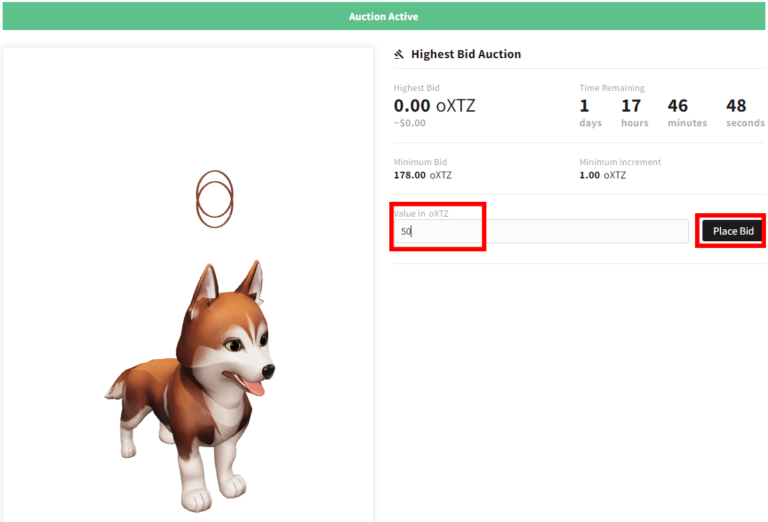
Task: Click the ~$0.00 dollar estimate text
Action: tap(410, 123)
